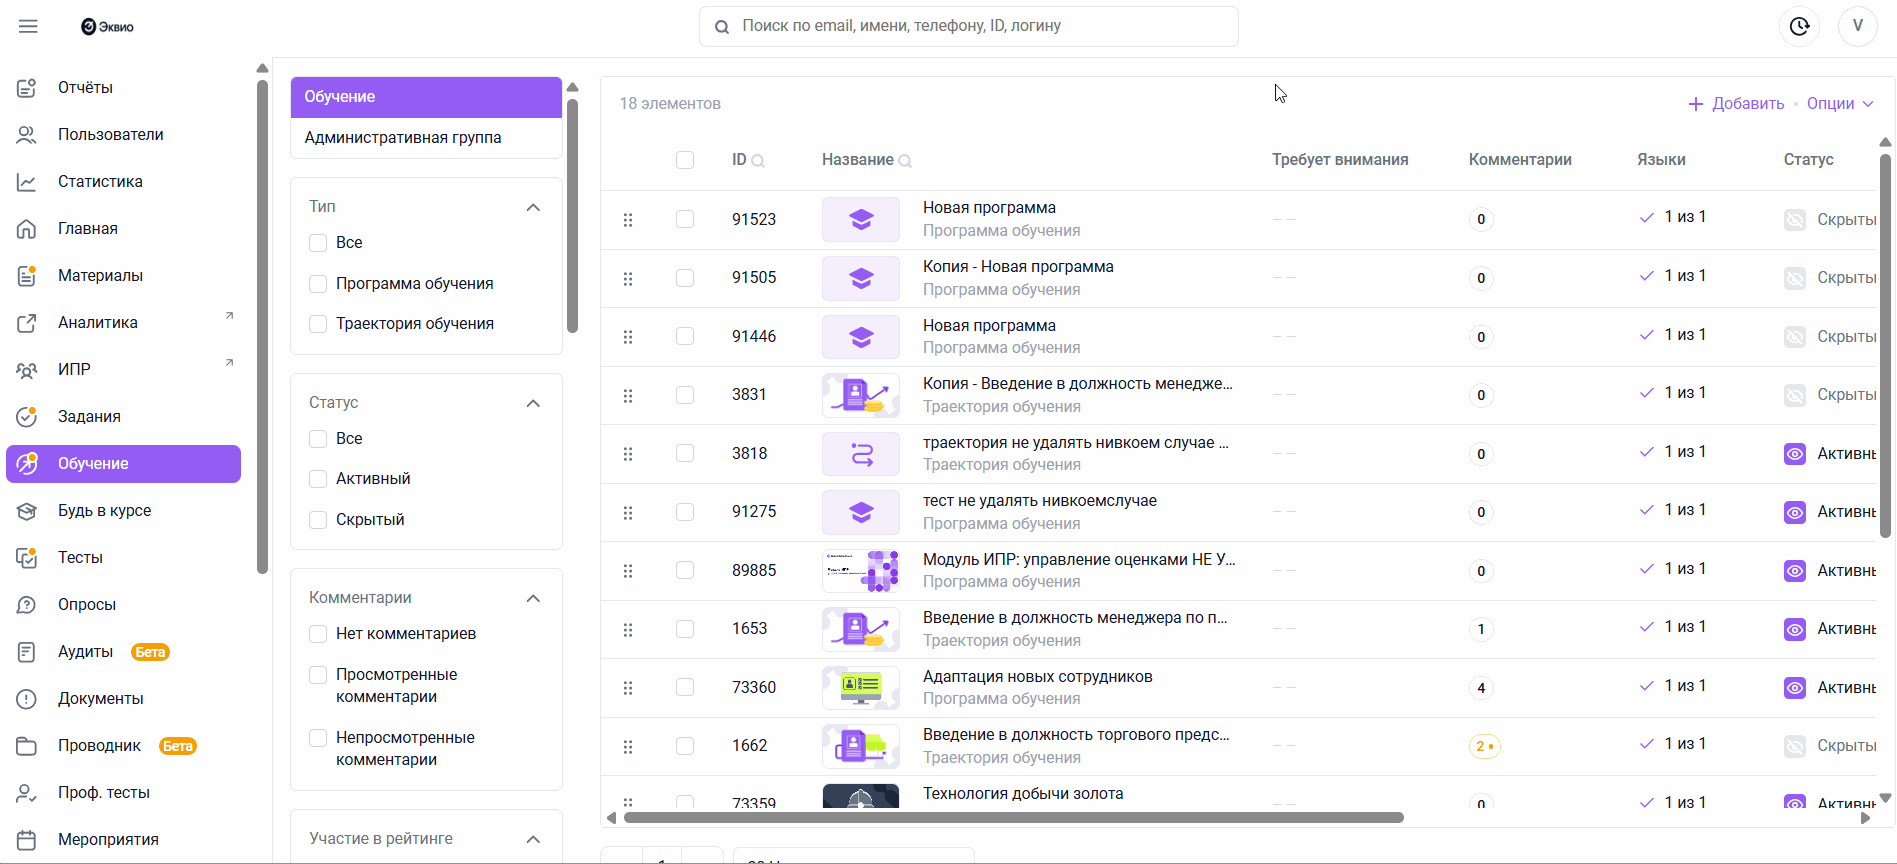Open Аудиты sidebar item
Screen dimensions: 1897x864
tap(124, 652)
